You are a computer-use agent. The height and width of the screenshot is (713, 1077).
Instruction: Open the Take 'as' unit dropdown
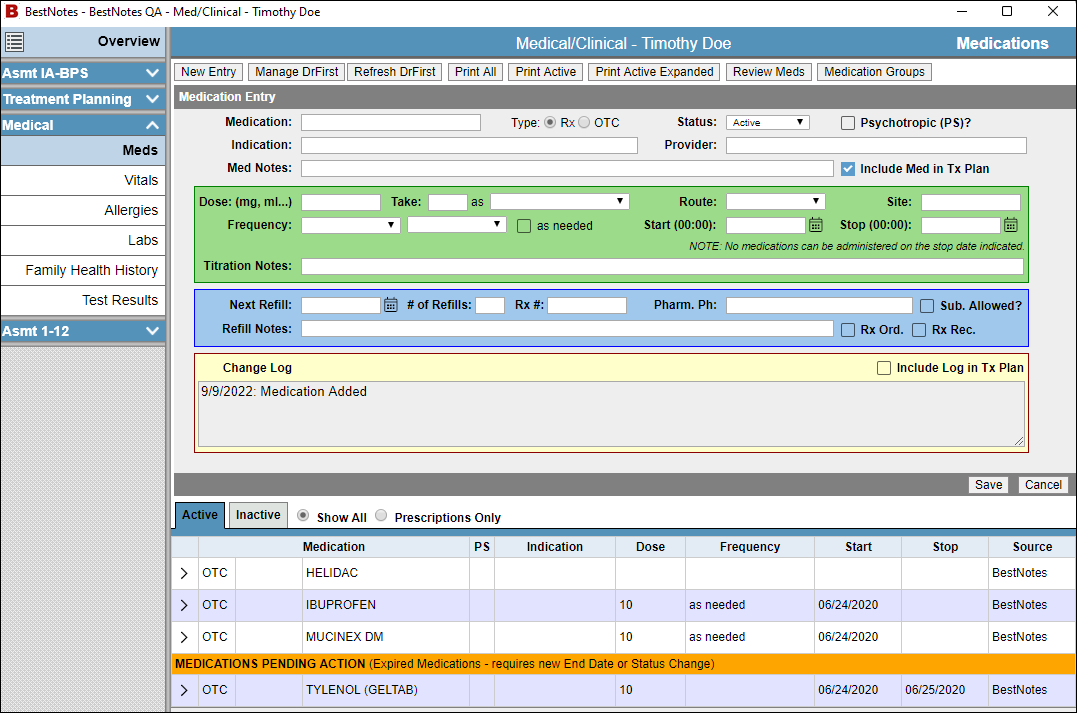[x=559, y=202]
